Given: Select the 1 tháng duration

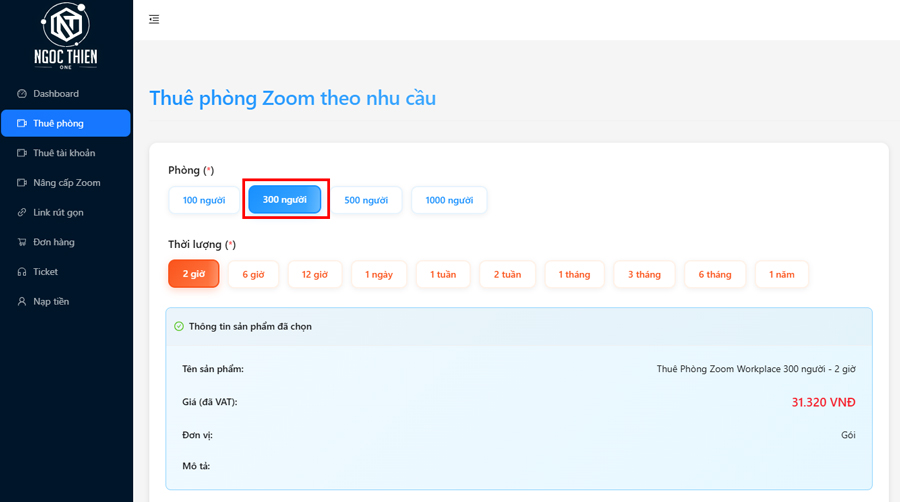Looking at the screenshot, I should coord(574,274).
